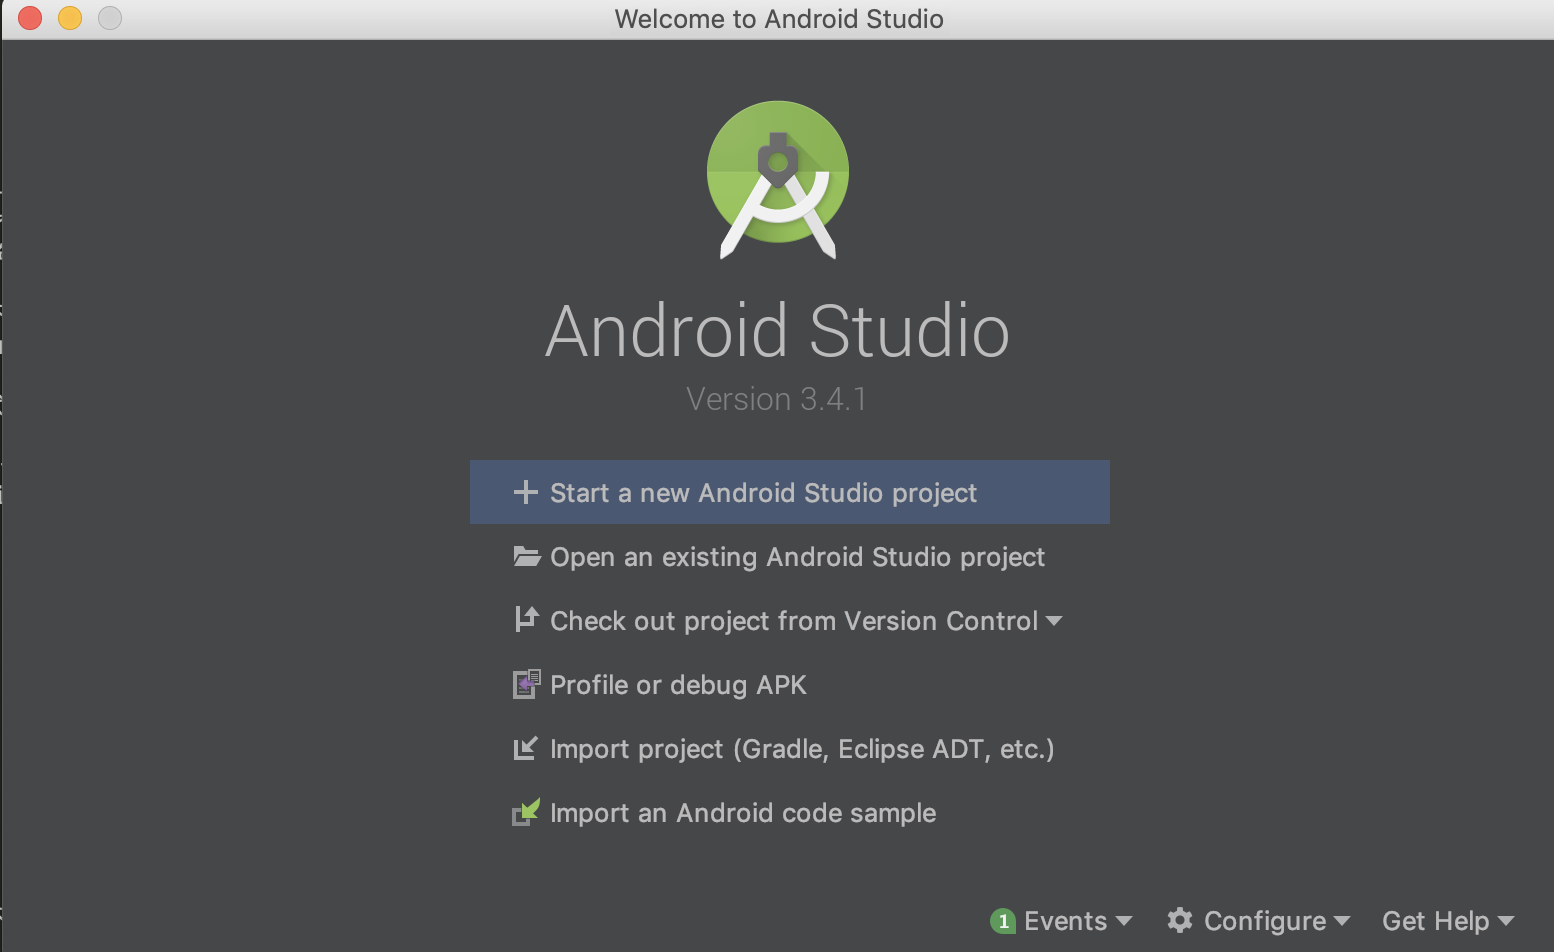This screenshot has height=952, width=1554.
Task: Choose Import project (Gradle, Eclipse ADT, etc.)
Action: click(x=790, y=748)
